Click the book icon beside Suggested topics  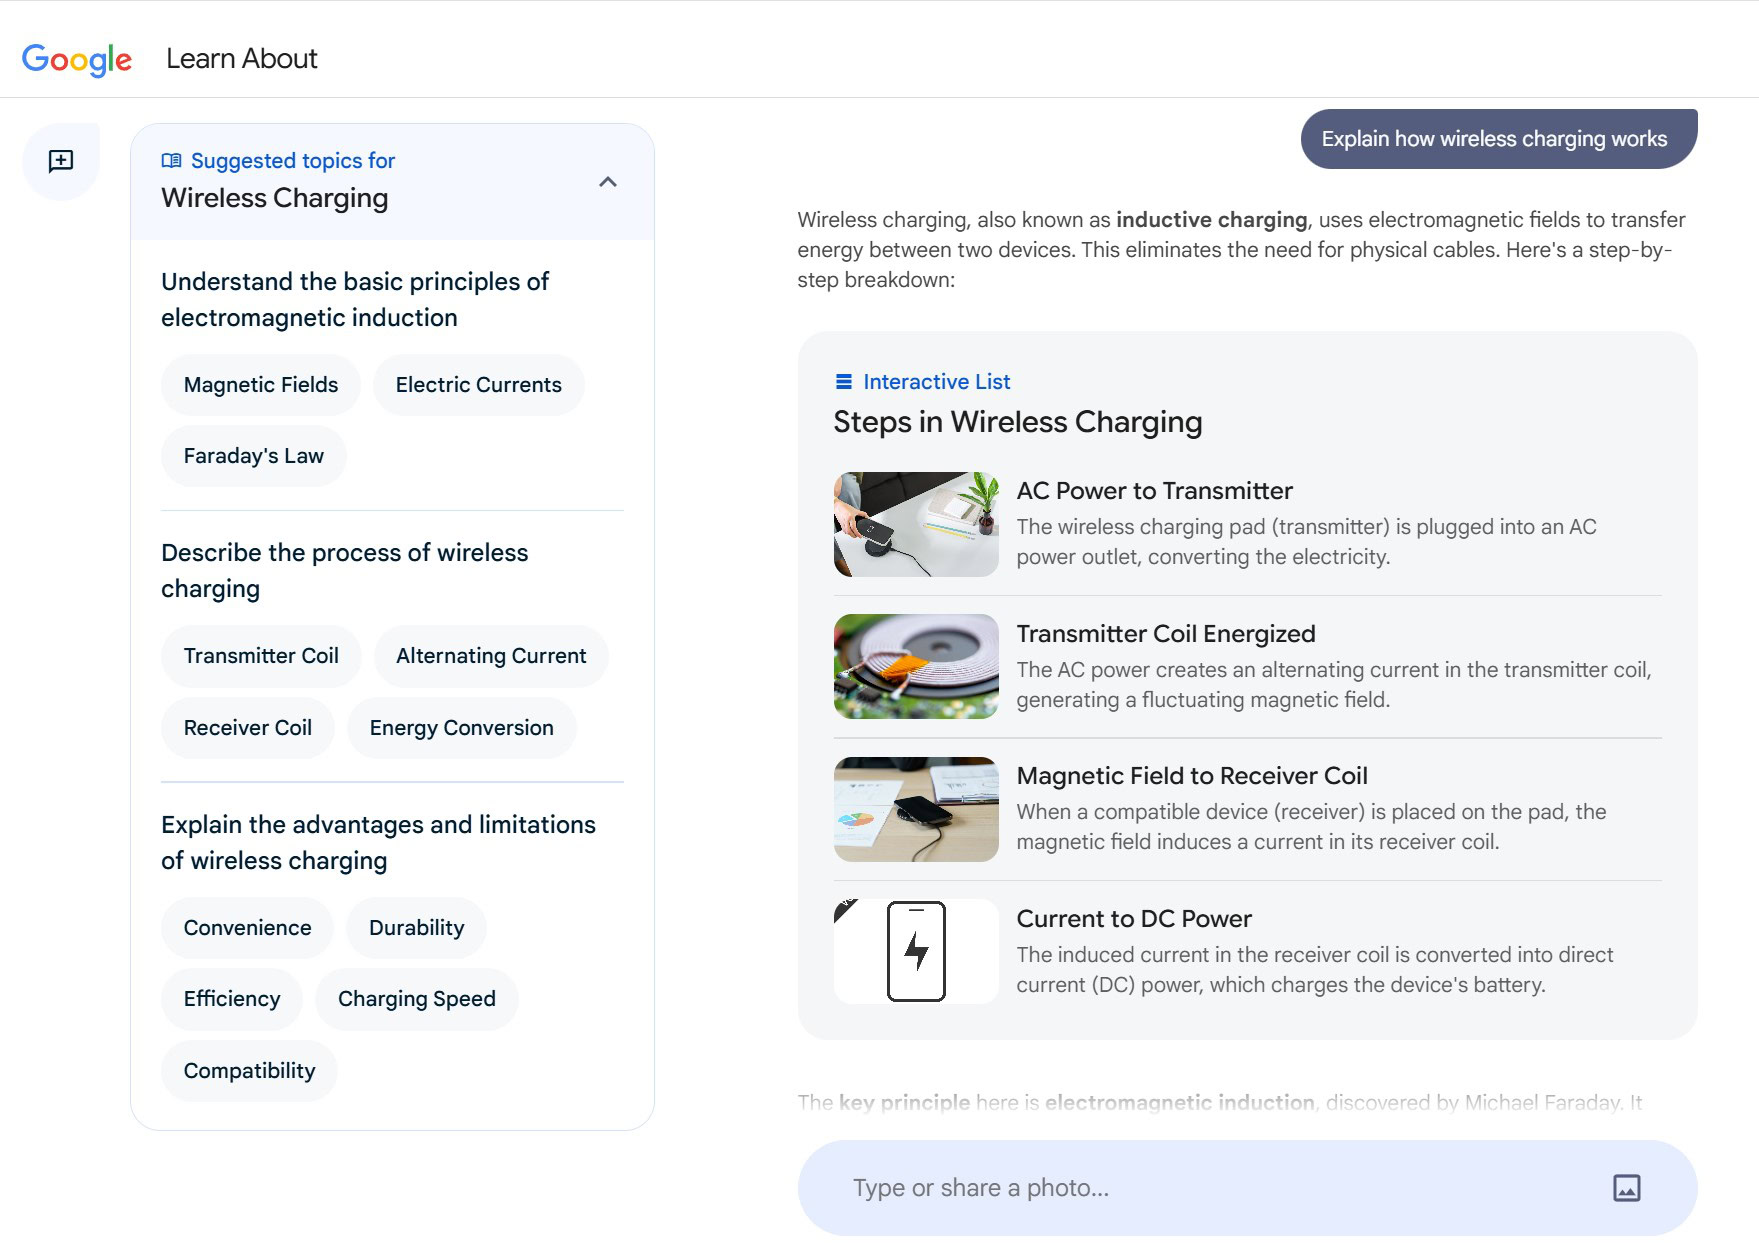(172, 161)
